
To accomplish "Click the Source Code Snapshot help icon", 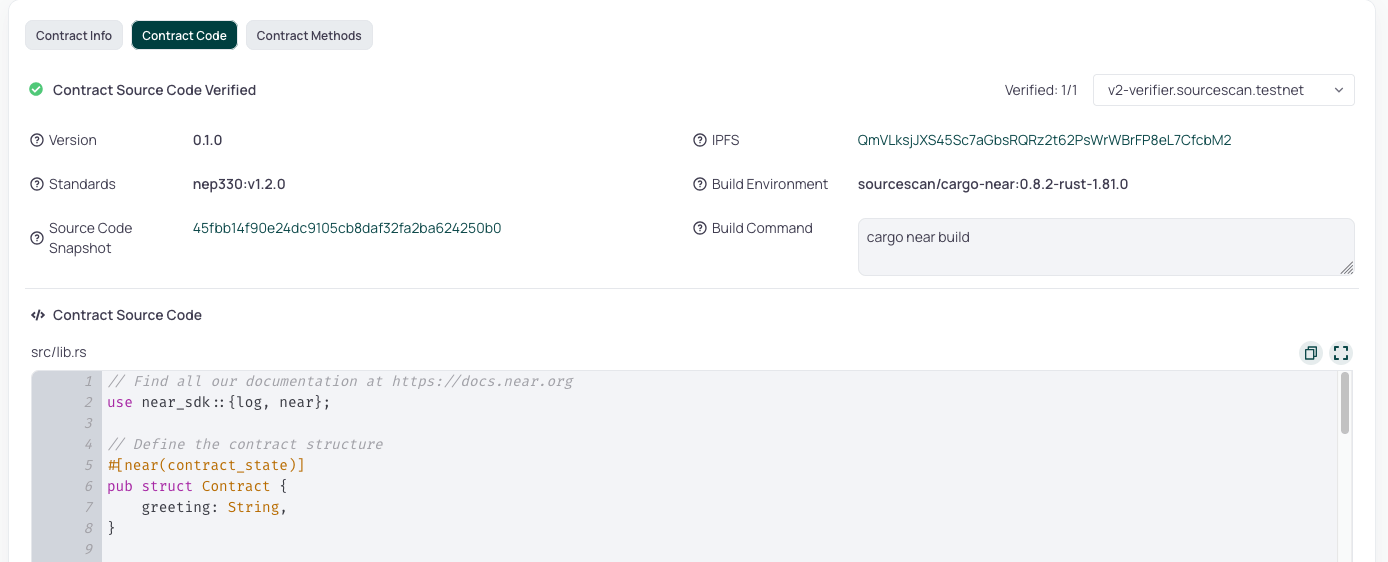I will [37, 238].
